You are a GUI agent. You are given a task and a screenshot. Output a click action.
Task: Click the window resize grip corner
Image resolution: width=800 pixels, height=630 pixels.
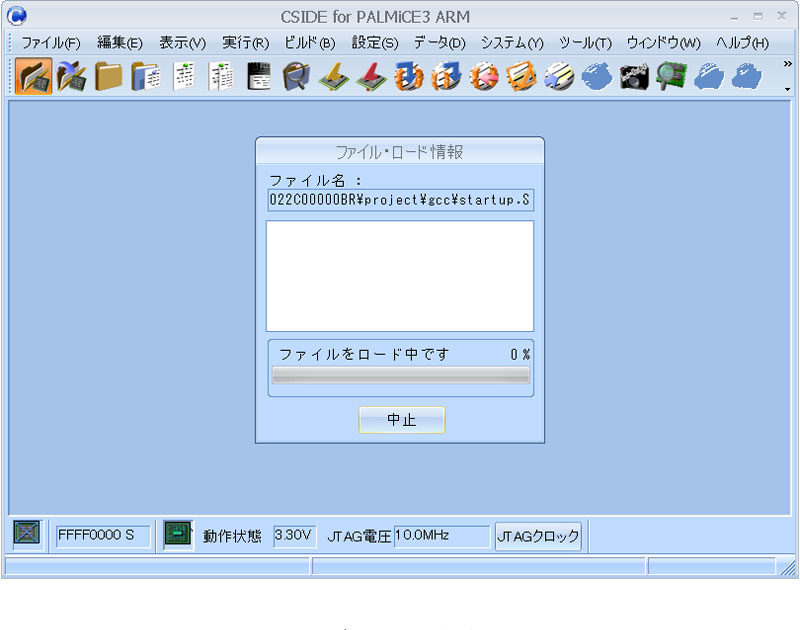(788, 567)
